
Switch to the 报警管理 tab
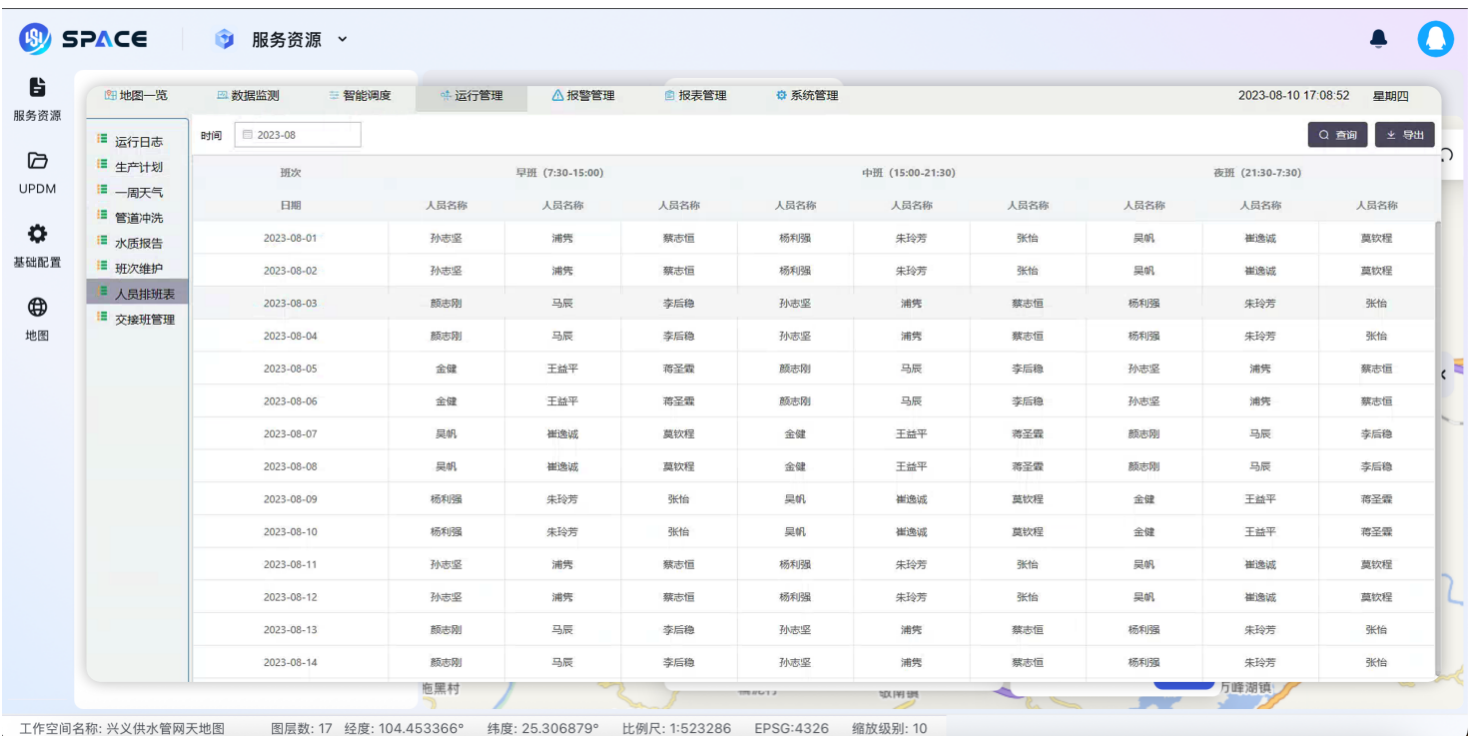[583, 96]
